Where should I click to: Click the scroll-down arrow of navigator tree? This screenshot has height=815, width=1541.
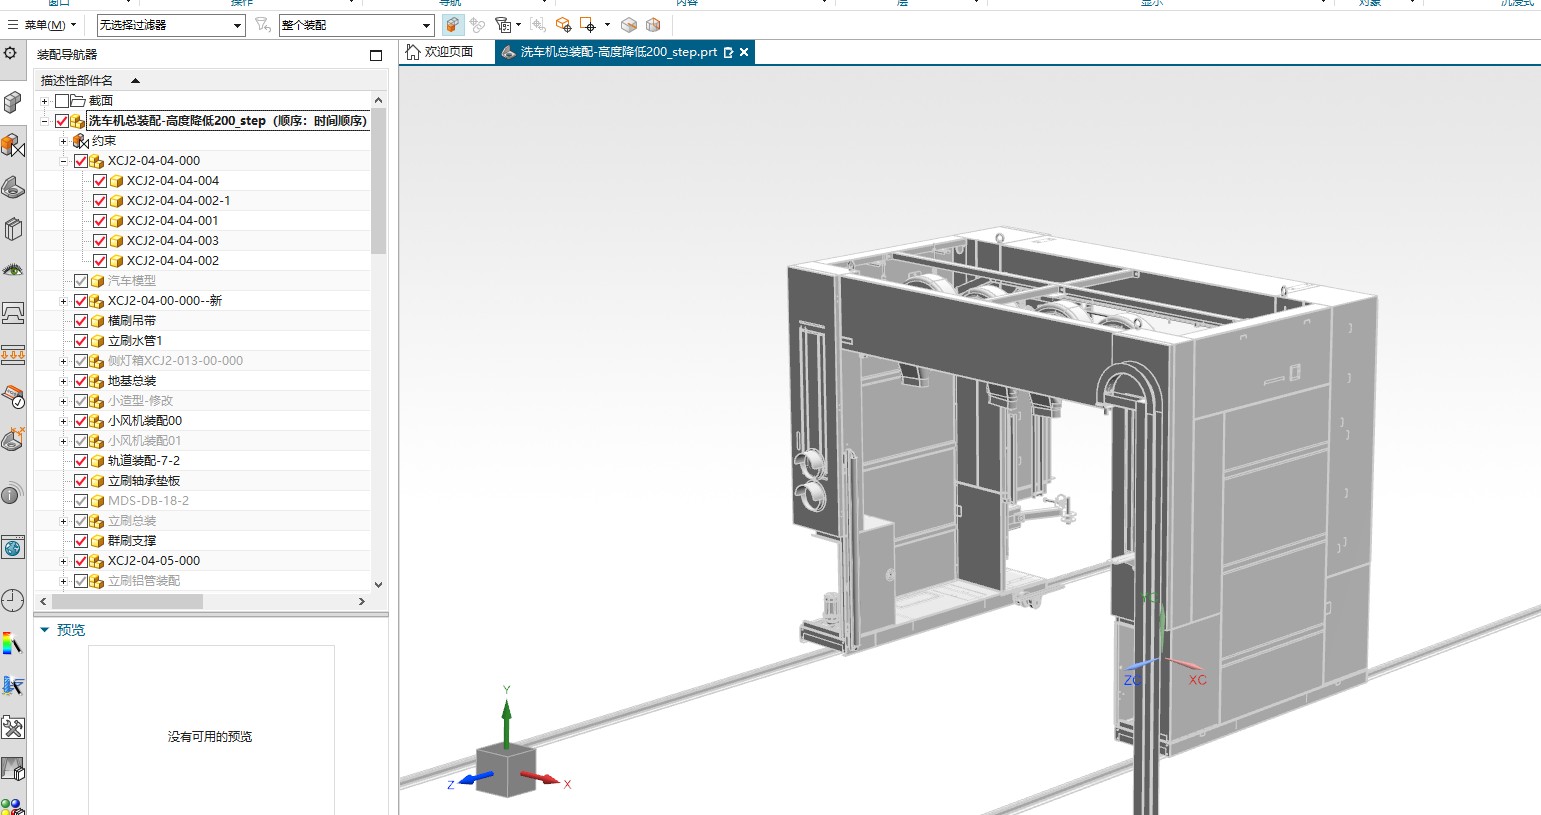(378, 585)
